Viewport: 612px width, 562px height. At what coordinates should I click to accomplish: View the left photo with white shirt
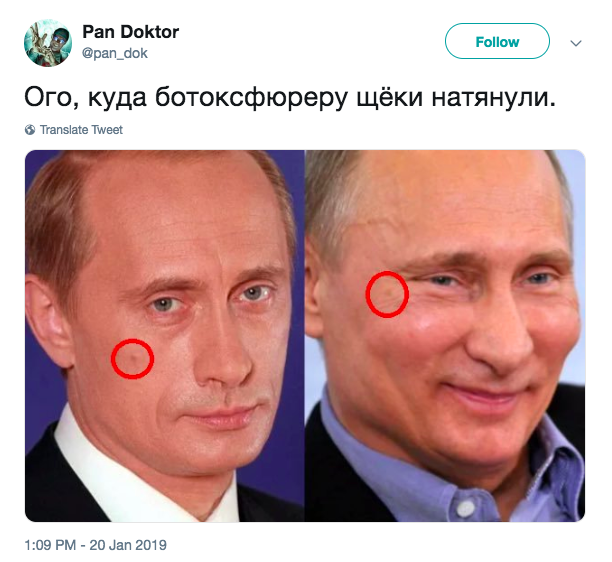164,336
